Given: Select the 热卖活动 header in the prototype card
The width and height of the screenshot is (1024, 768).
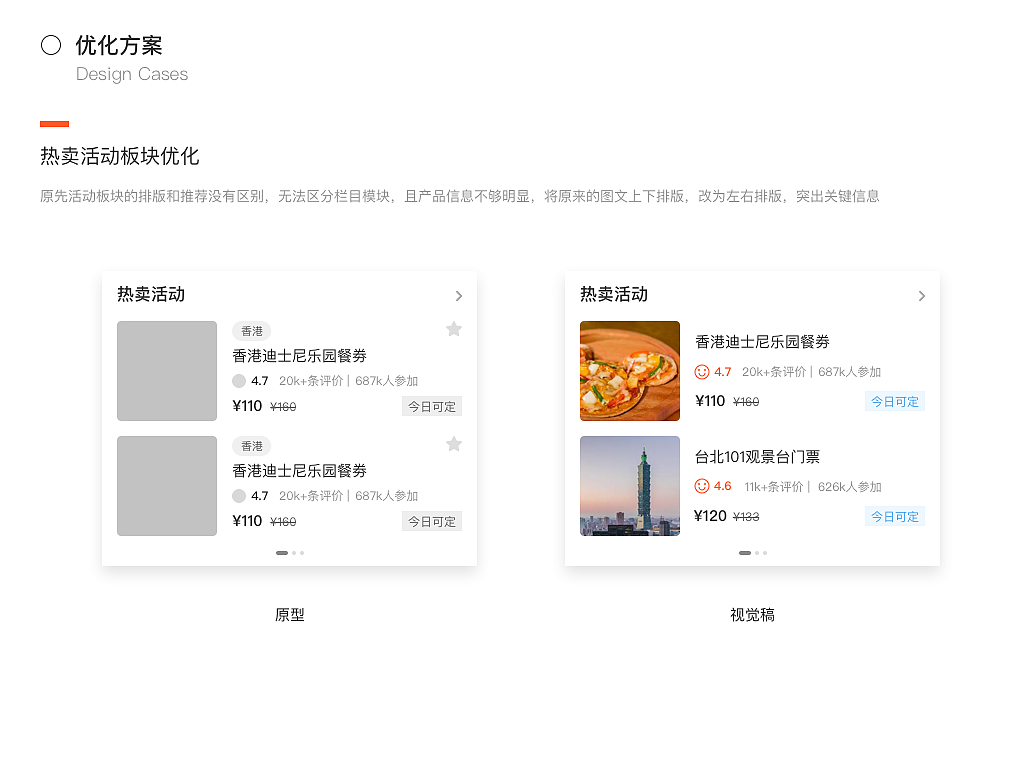Looking at the screenshot, I should (x=150, y=294).
